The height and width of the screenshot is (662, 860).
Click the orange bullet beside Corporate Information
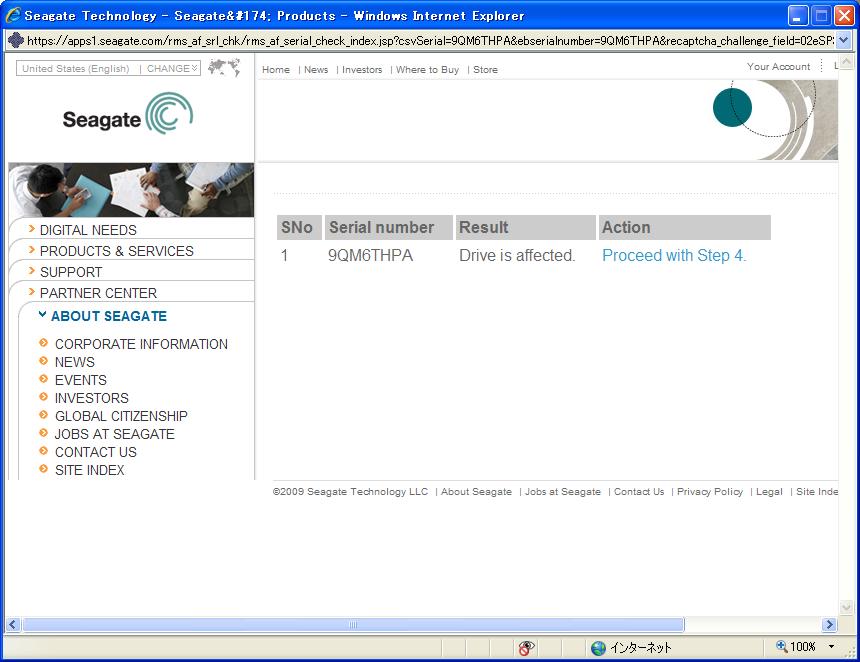pyautogui.click(x=44, y=343)
